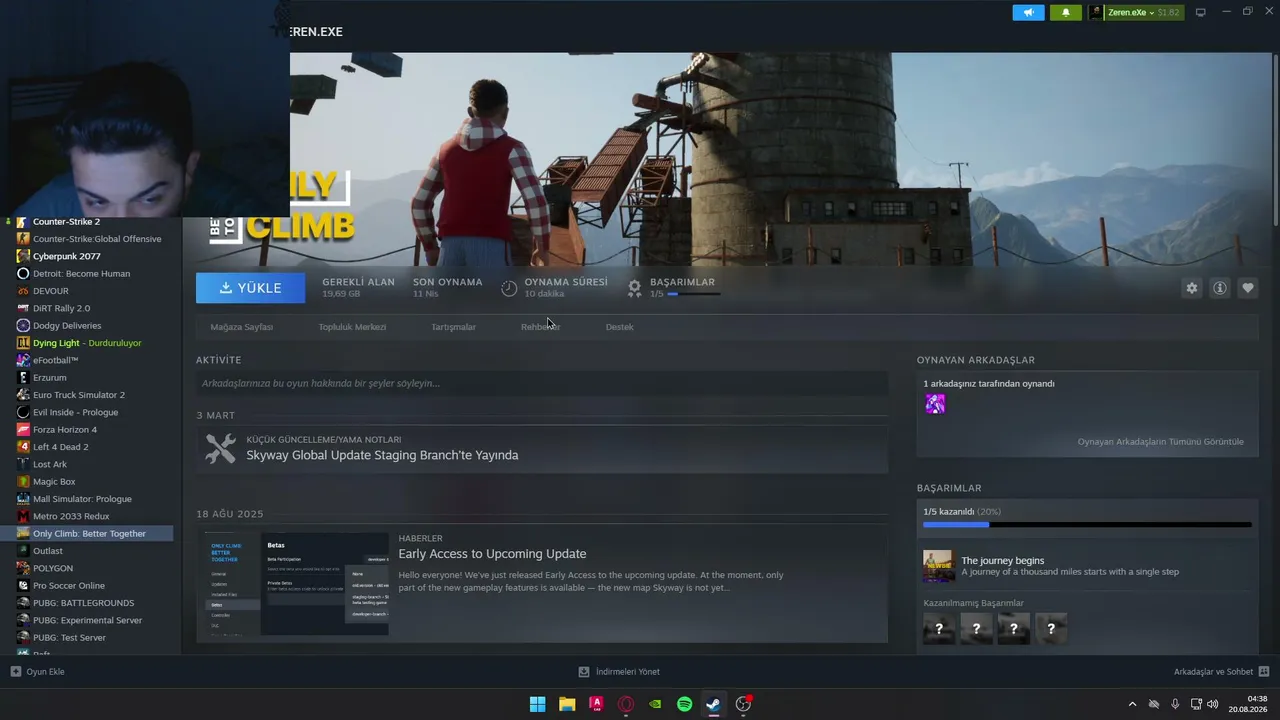Click achievement progress bar under BAŞARIMLAR header
Viewport: 1280px width, 720px height.
coord(692,294)
